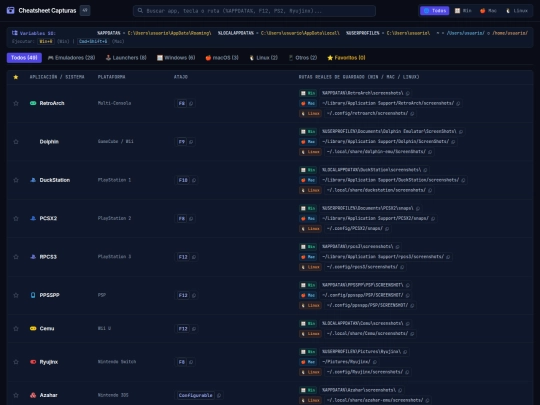Click the APLICACIÓN / SISTEMA column header

coord(57,77)
